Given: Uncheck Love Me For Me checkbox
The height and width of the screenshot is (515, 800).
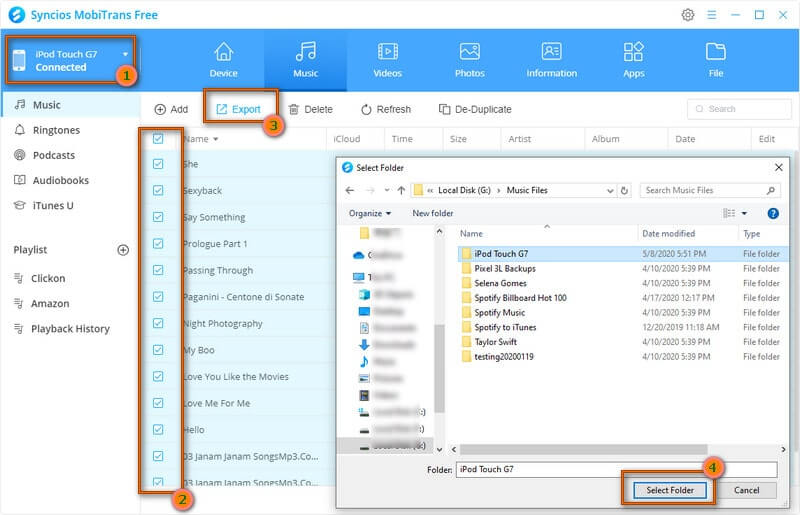Looking at the screenshot, I should [x=158, y=403].
